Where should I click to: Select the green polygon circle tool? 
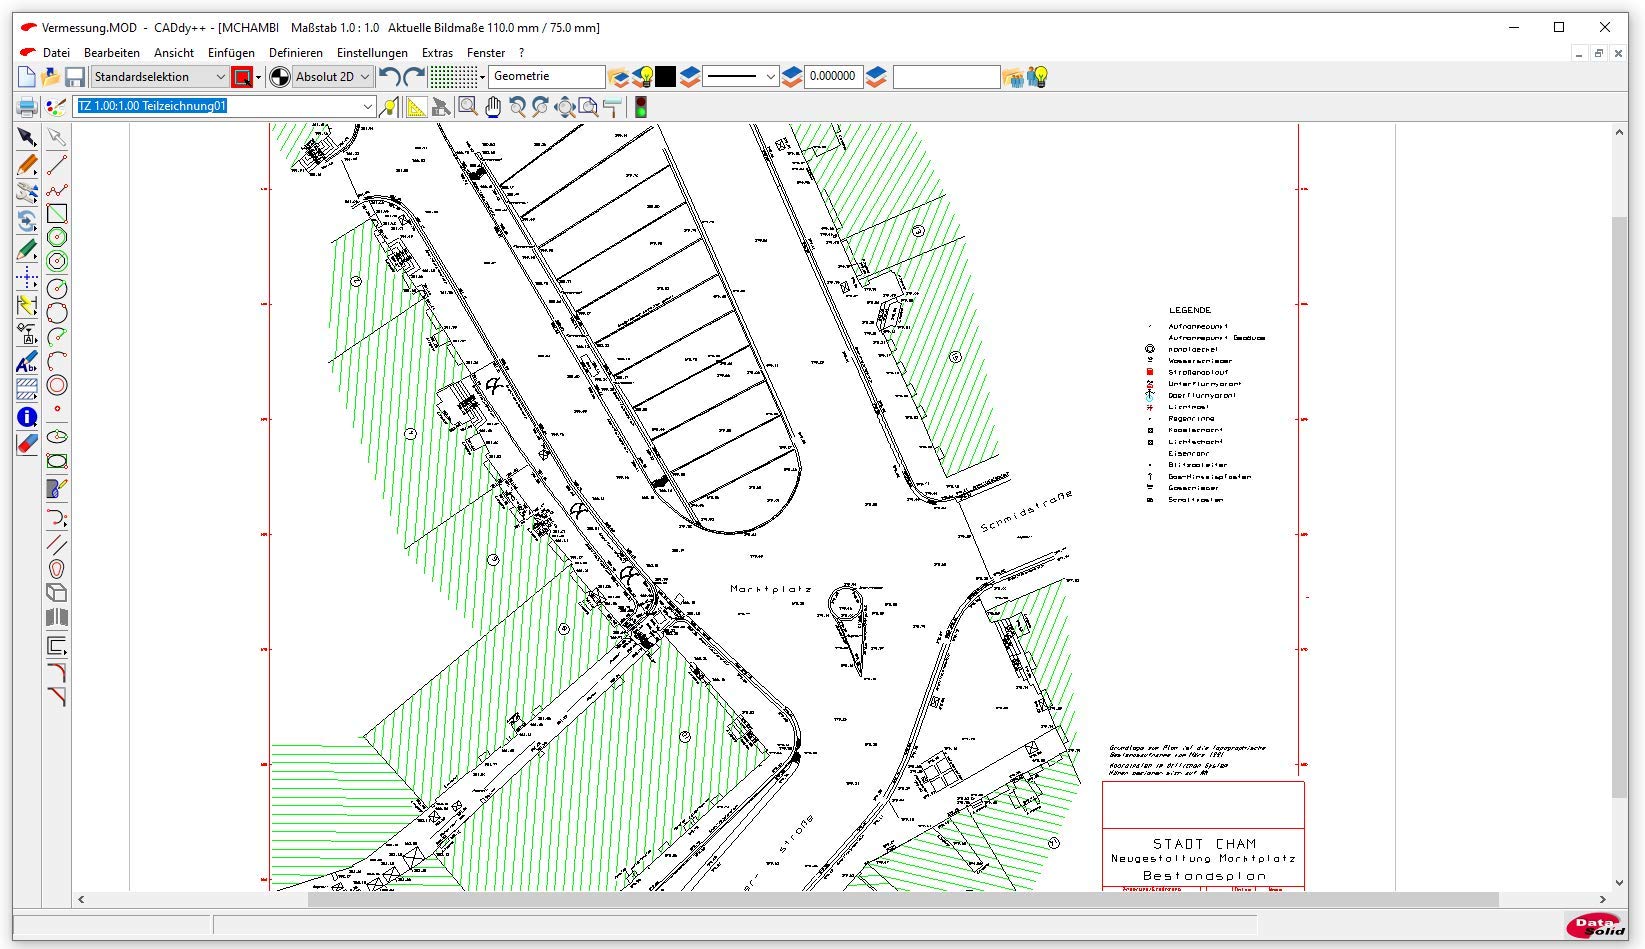(57, 238)
